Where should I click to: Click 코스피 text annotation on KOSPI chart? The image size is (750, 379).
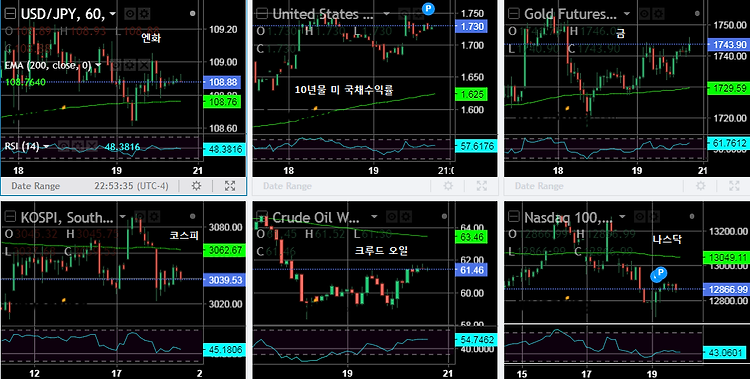coord(183,235)
